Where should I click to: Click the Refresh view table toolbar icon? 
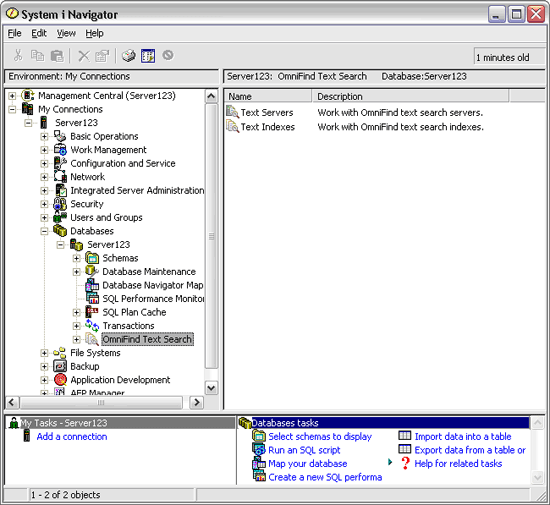148,56
